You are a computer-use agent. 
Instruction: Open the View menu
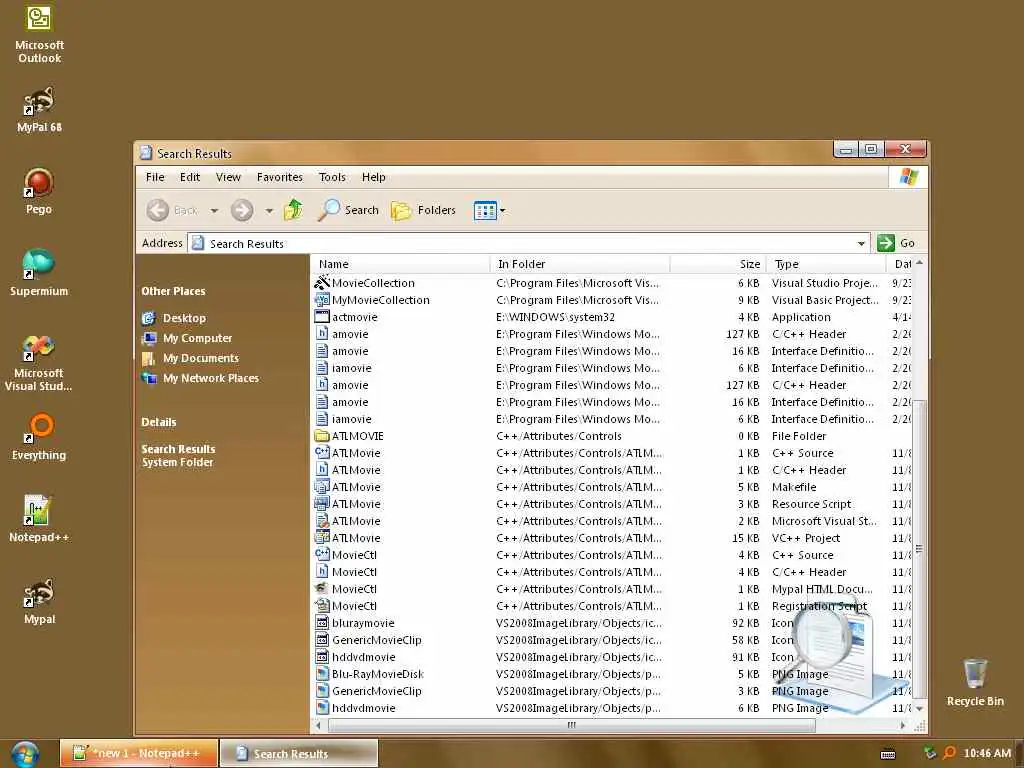tap(229, 177)
